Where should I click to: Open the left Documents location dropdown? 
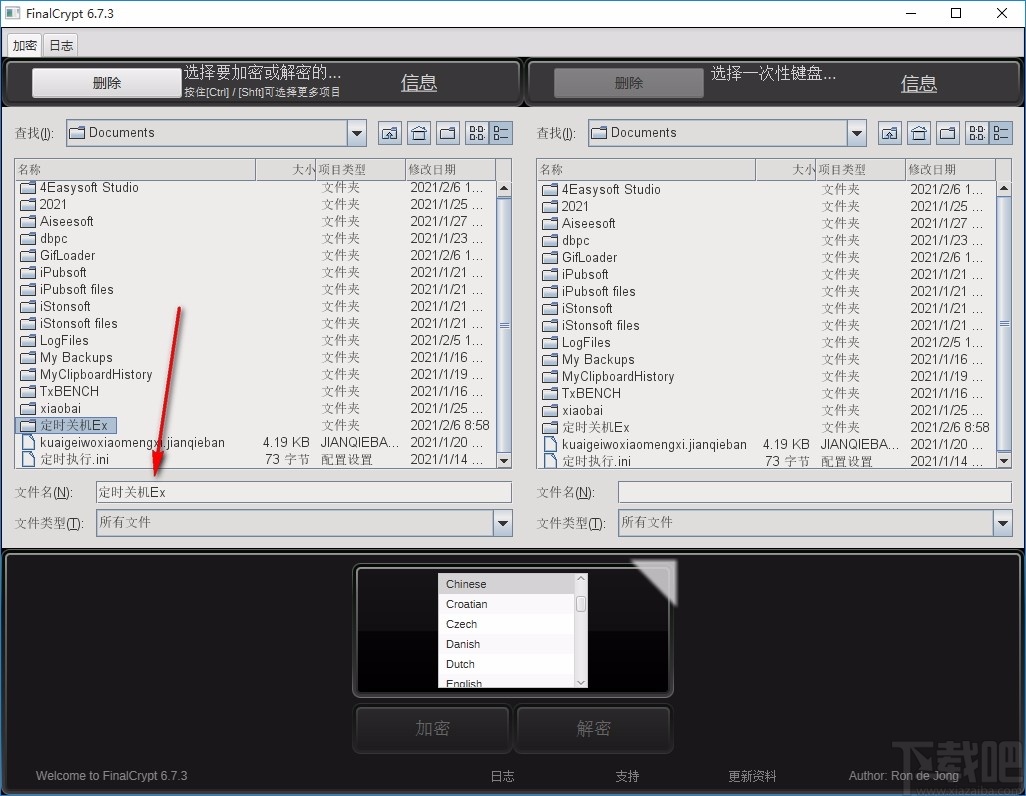click(356, 132)
